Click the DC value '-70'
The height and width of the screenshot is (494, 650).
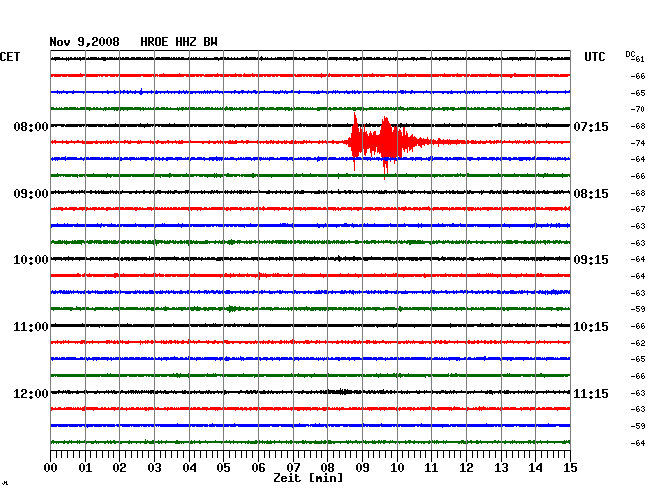point(638,109)
